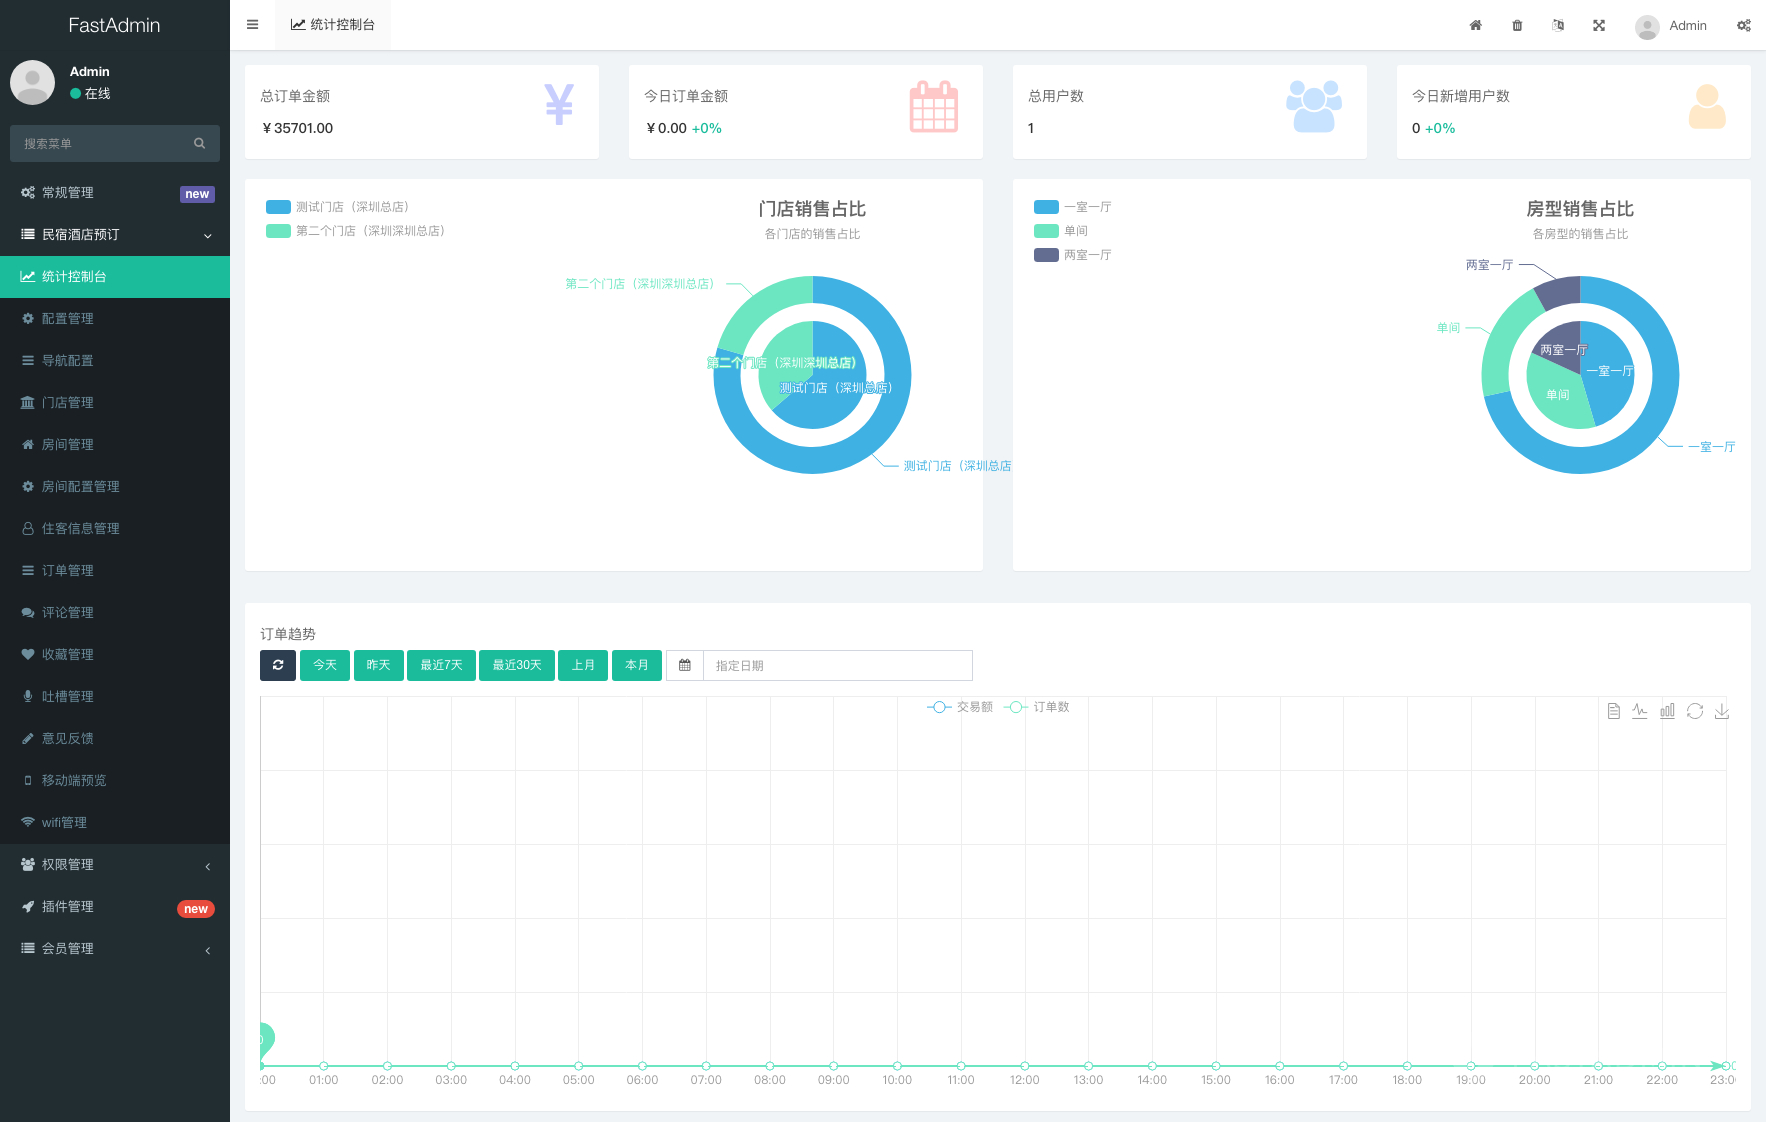Download chart as image icon

1721,711
